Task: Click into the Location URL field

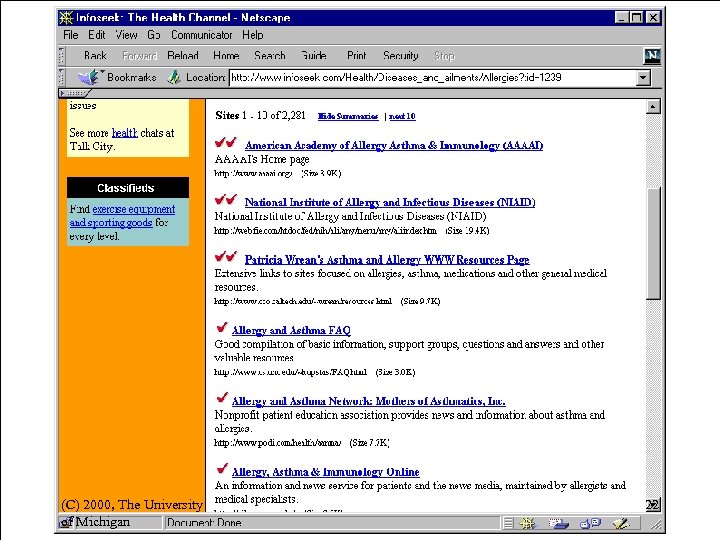Action: [x=433, y=77]
